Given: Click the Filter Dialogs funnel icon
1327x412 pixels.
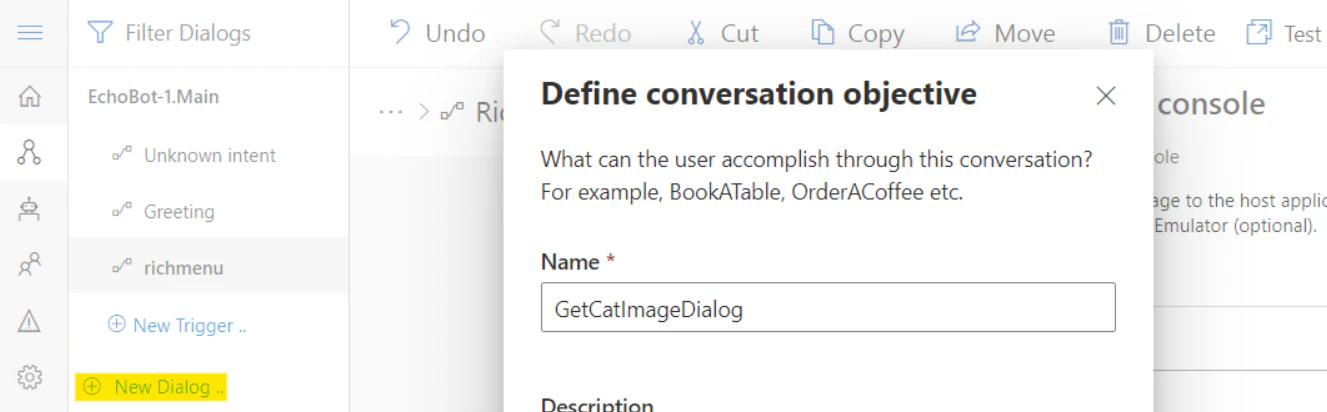Looking at the screenshot, I should (100, 34).
